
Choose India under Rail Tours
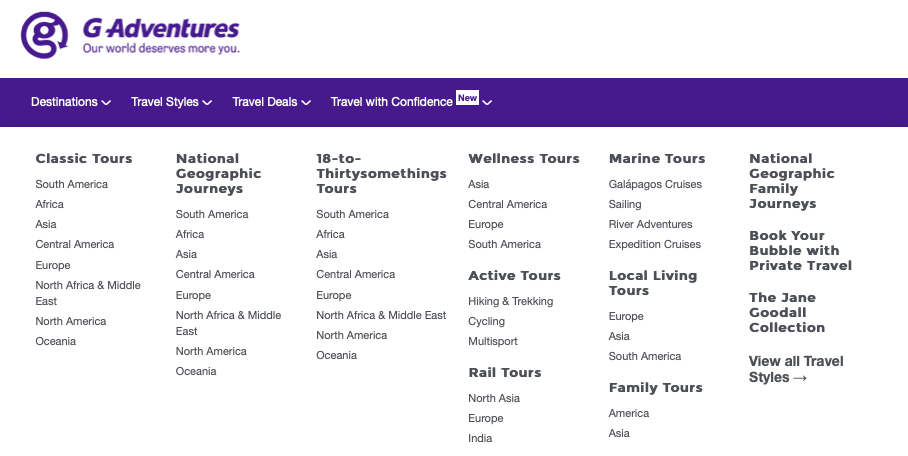pos(480,438)
